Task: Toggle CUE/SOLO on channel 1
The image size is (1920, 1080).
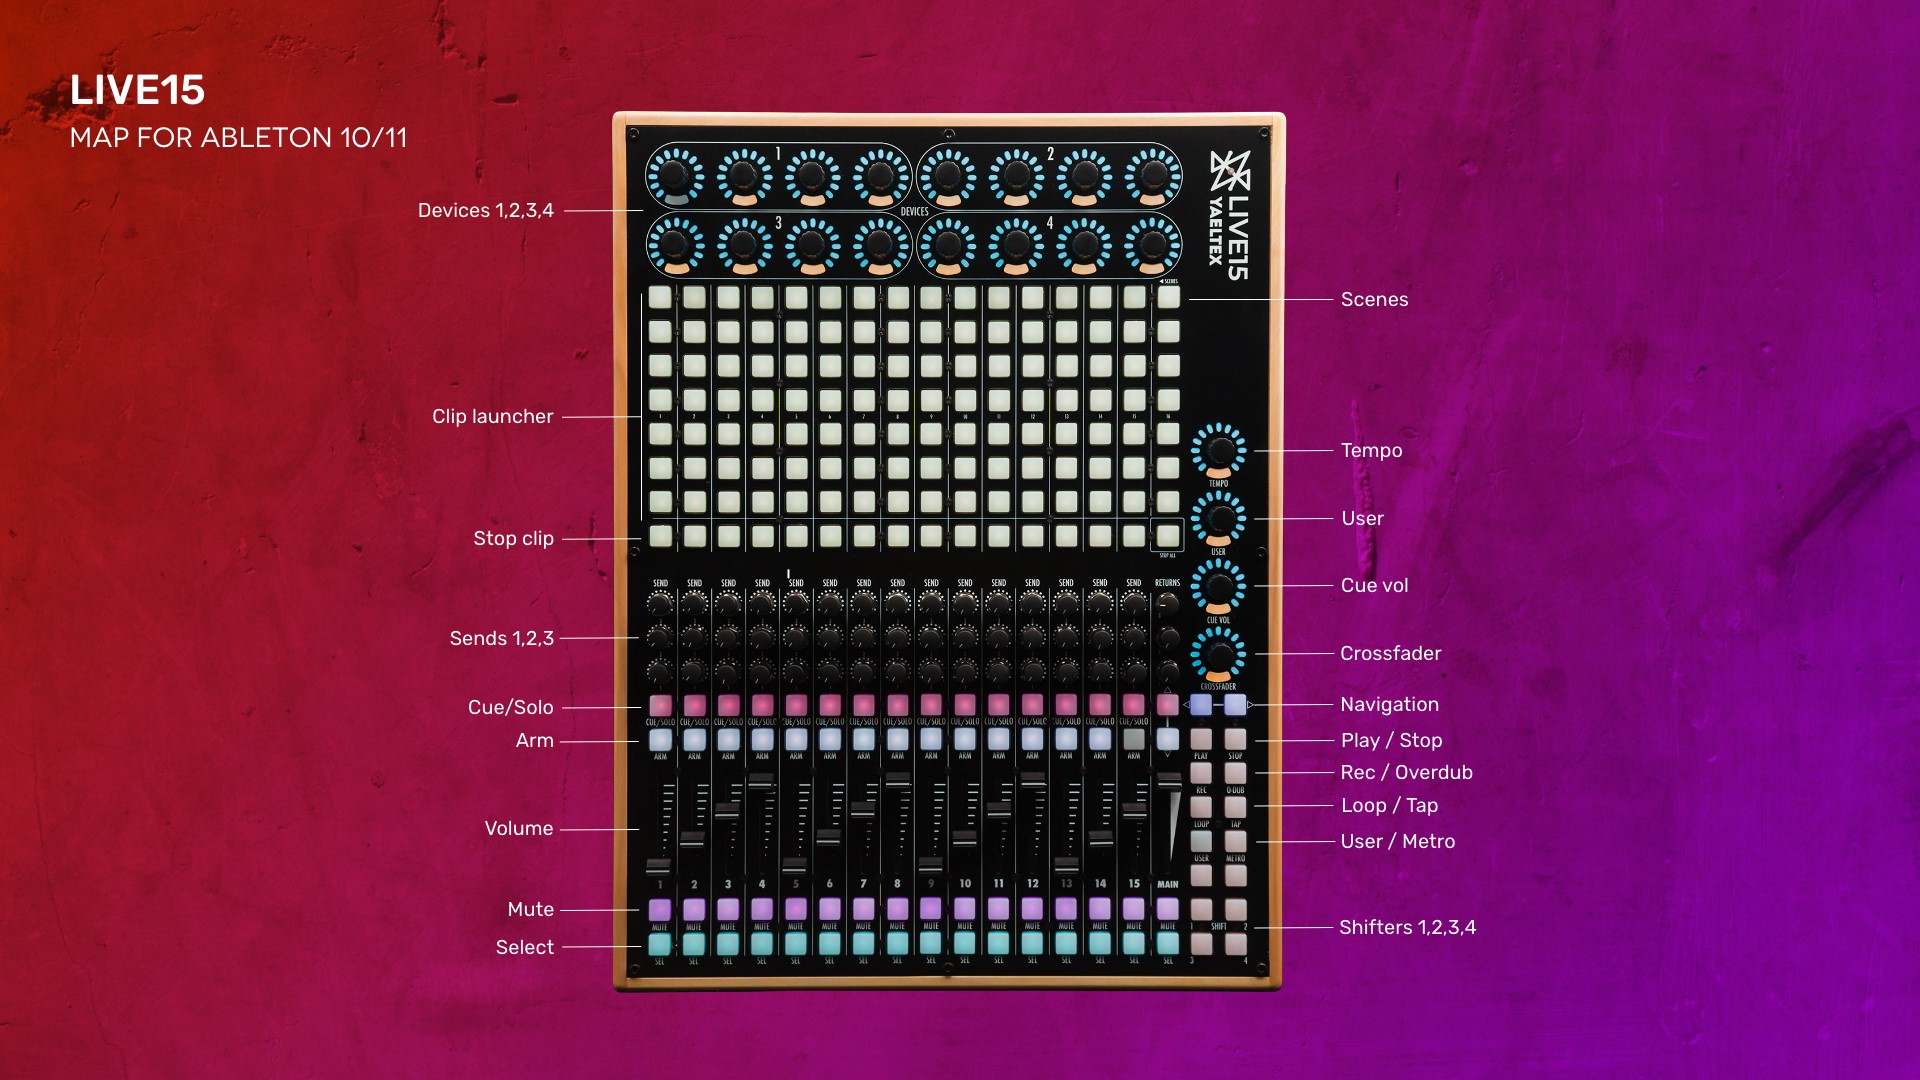Action: point(660,705)
